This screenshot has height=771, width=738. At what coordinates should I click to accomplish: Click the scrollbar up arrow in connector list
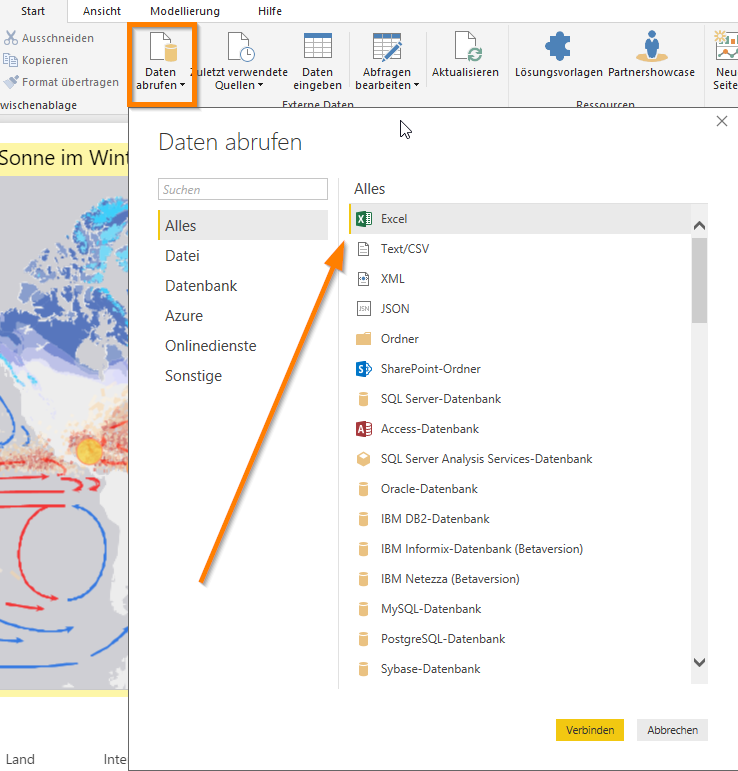[699, 226]
